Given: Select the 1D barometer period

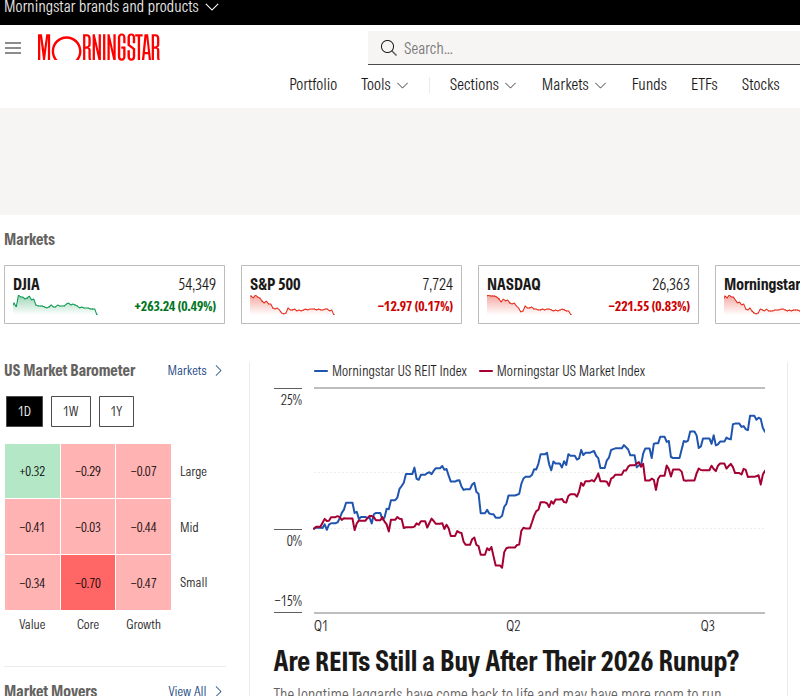Looking at the screenshot, I should (24, 411).
